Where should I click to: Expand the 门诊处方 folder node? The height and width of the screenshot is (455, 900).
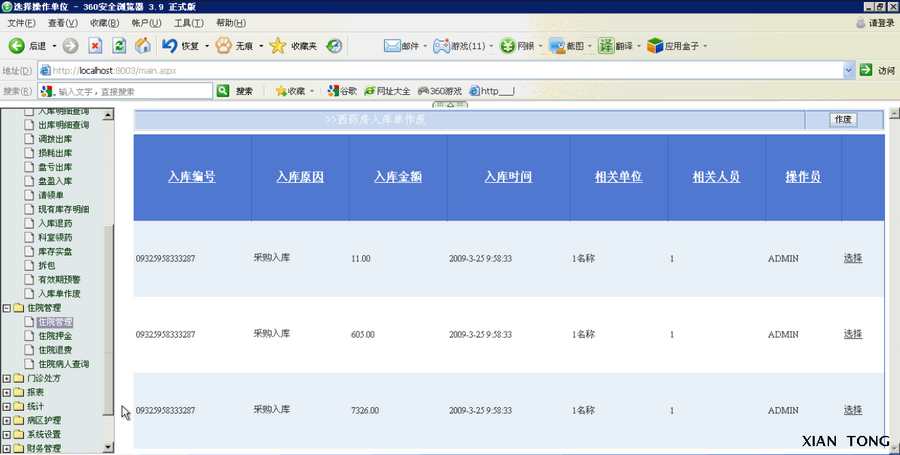[7, 378]
